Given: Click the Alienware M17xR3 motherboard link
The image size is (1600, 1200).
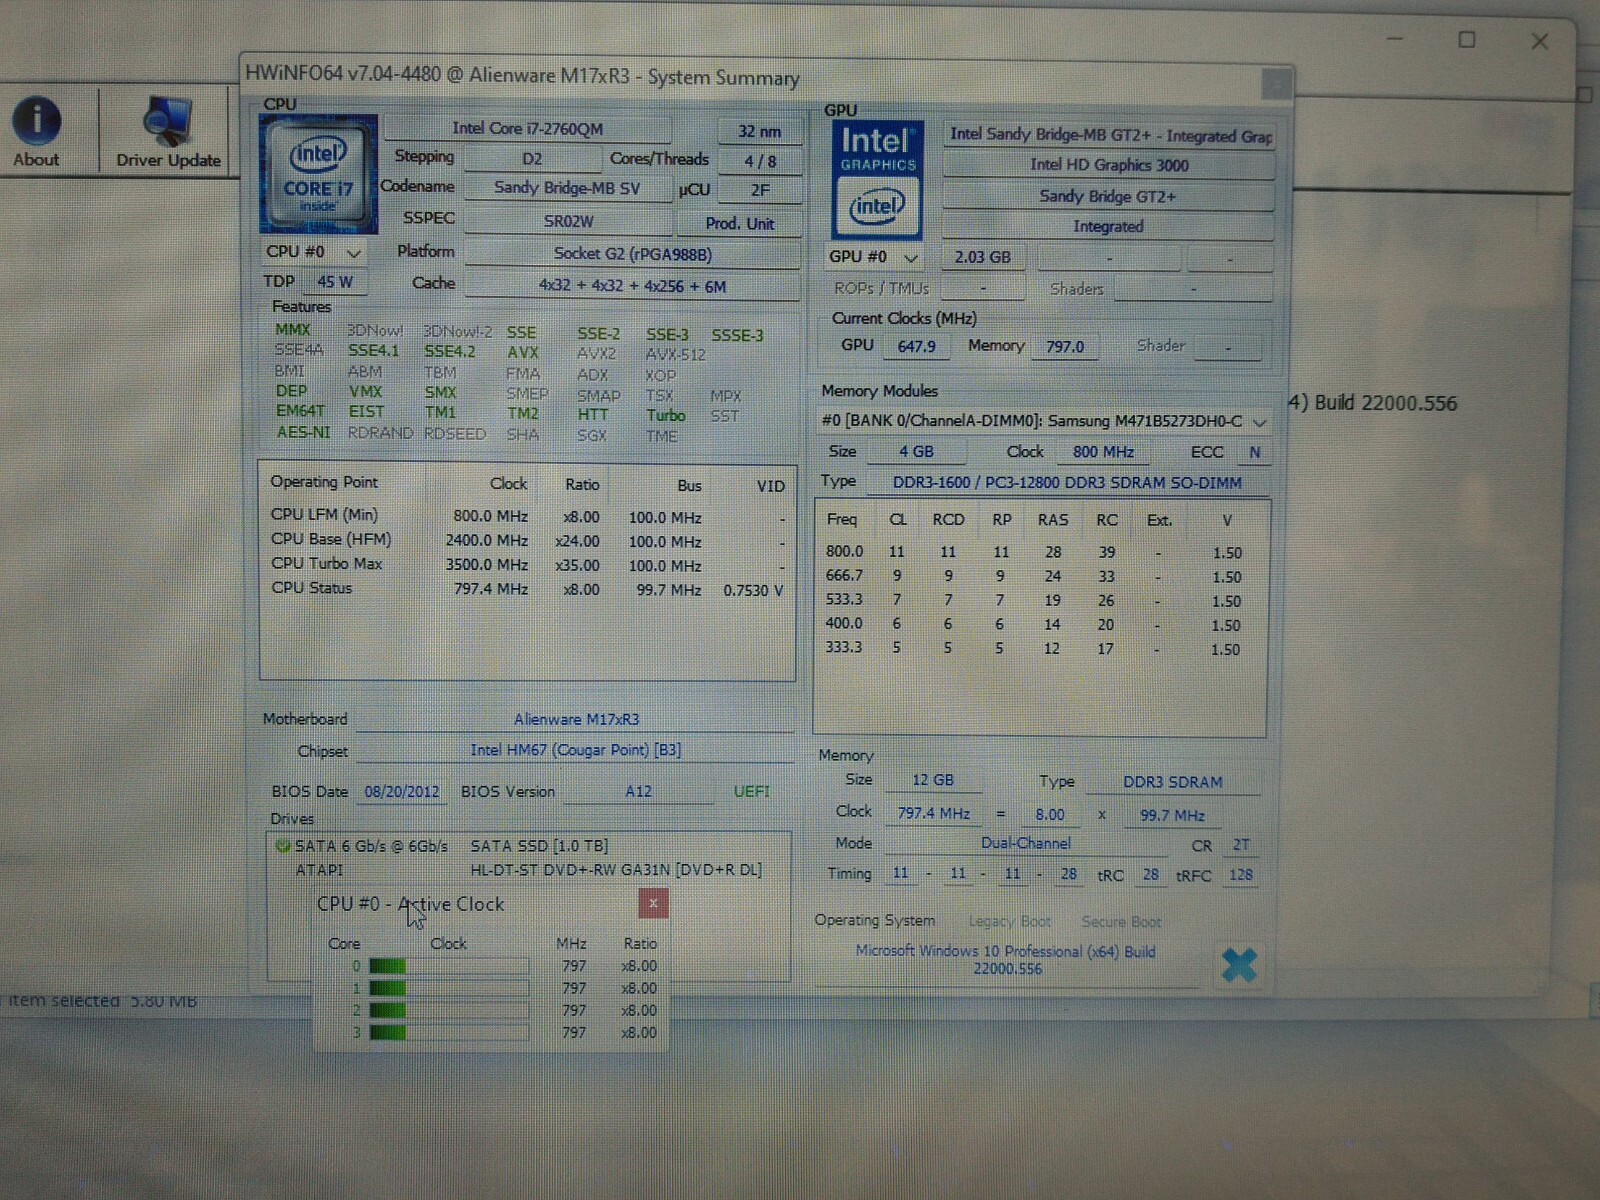Looking at the screenshot, I should [x=576, y=719].
